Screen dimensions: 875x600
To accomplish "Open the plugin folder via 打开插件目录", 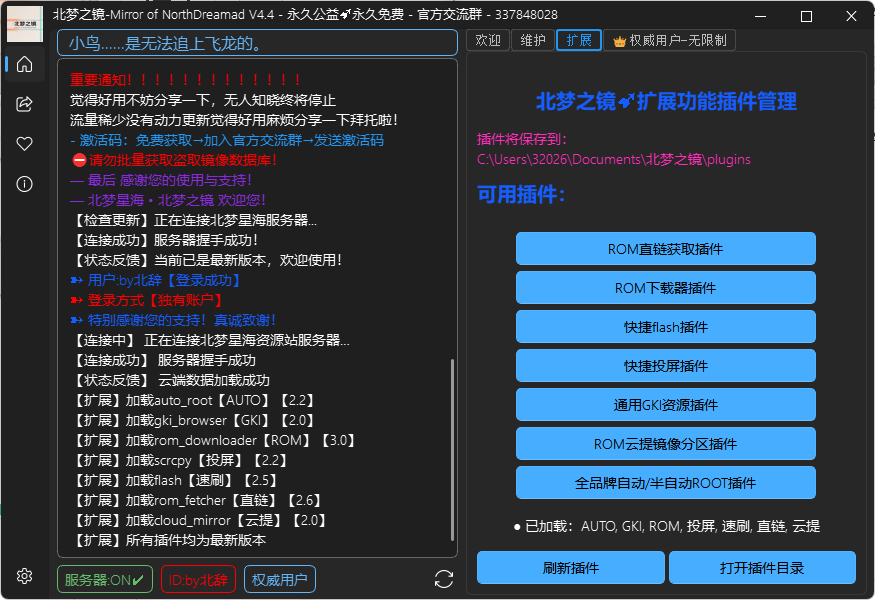I will pos(762,567).
